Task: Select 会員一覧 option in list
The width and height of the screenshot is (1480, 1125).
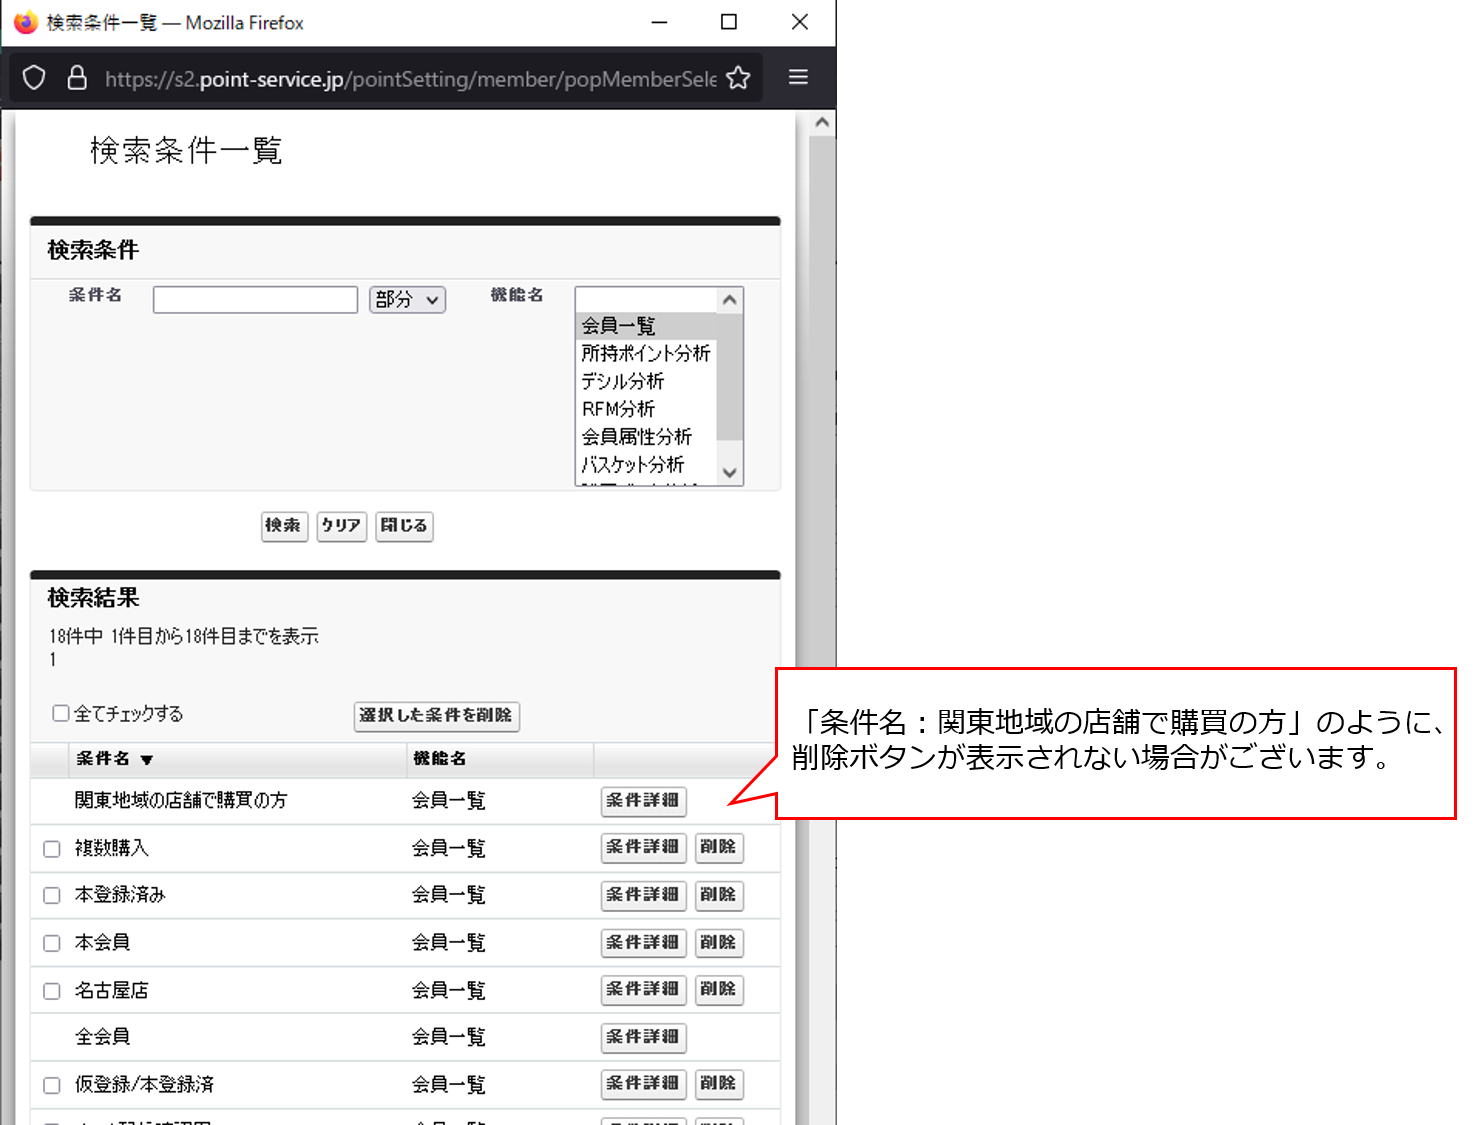Action: (619, 326)
